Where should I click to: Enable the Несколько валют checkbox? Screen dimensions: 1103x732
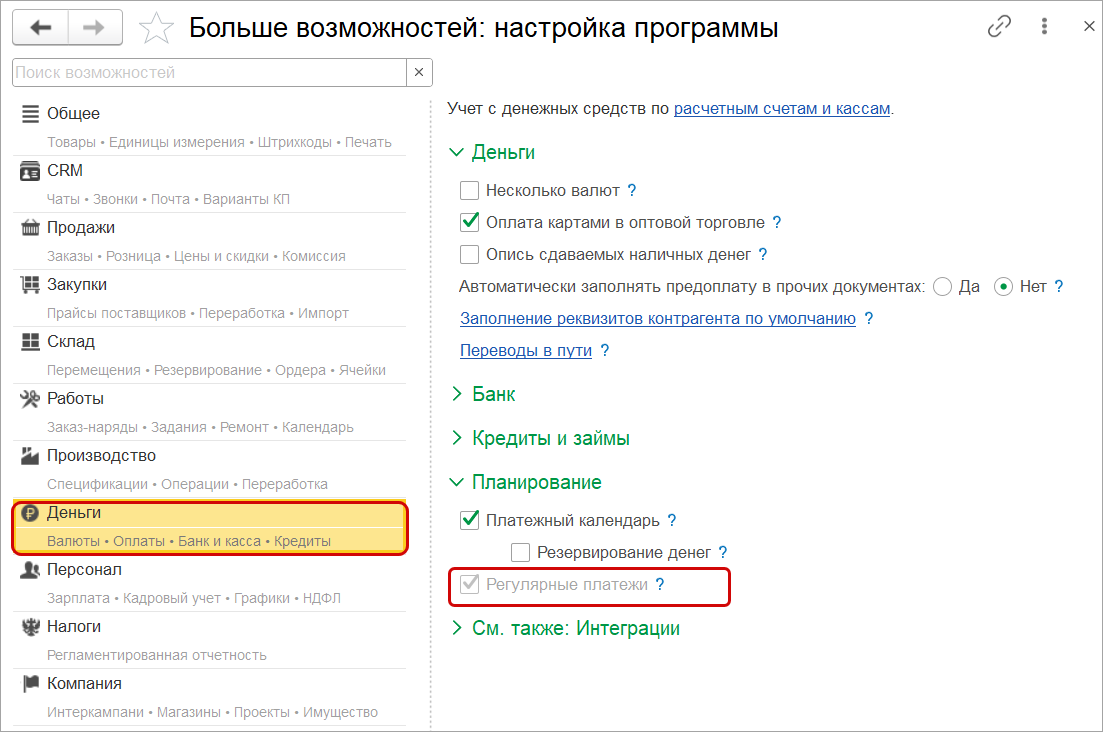[469, 191]
